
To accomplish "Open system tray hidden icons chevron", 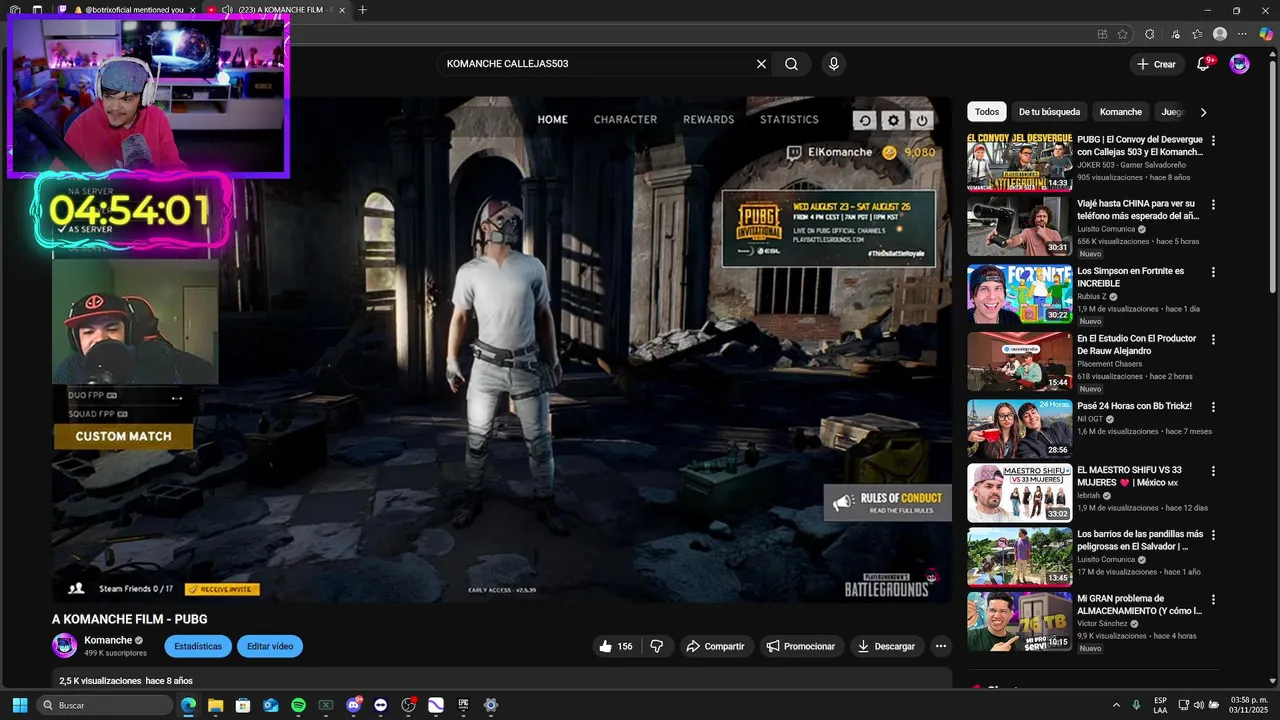I will pyautogui.click(x=1116, y=705).
